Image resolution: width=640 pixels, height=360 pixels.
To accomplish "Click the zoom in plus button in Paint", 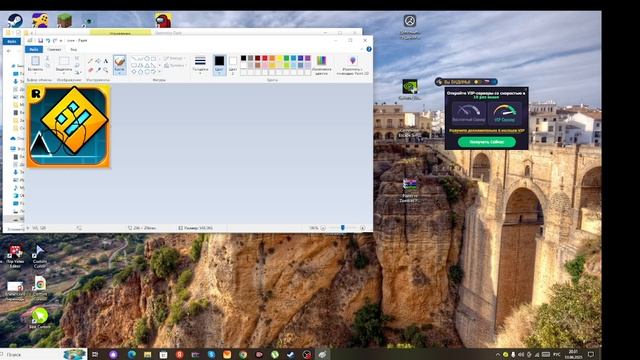I will click(362, 228).
